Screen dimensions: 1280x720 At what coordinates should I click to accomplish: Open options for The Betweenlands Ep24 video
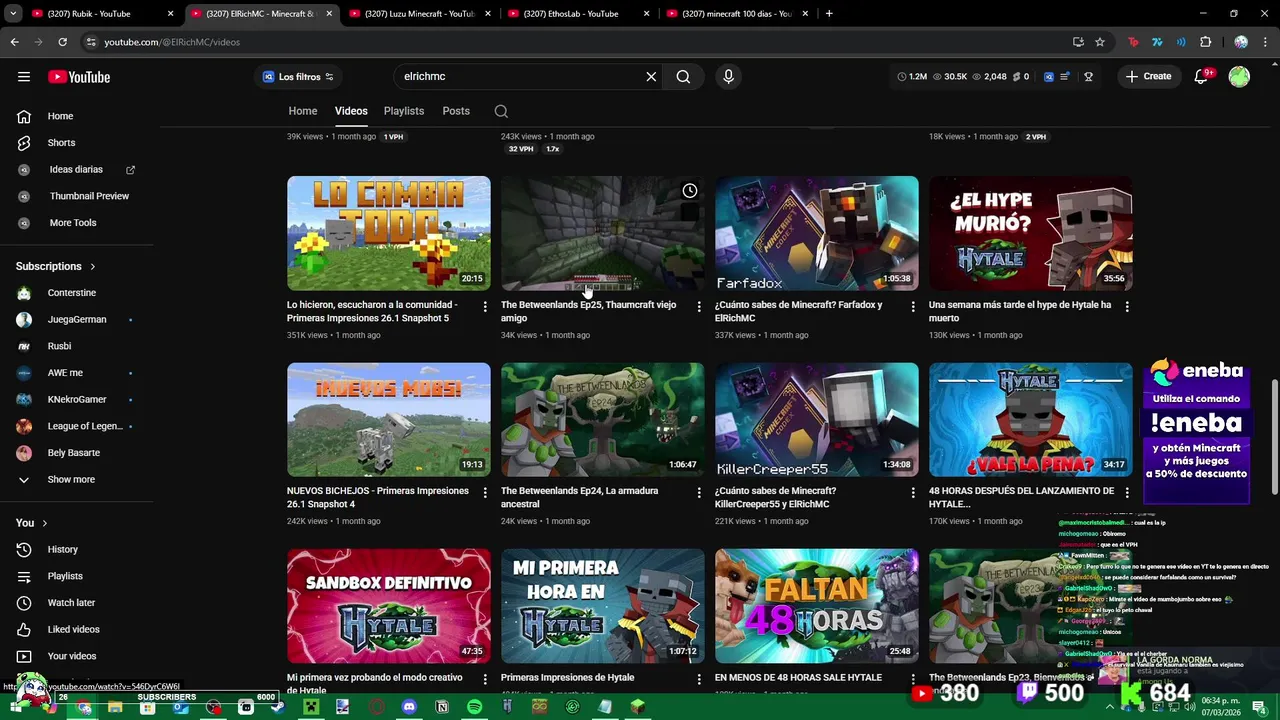click(x=699, y=492)
